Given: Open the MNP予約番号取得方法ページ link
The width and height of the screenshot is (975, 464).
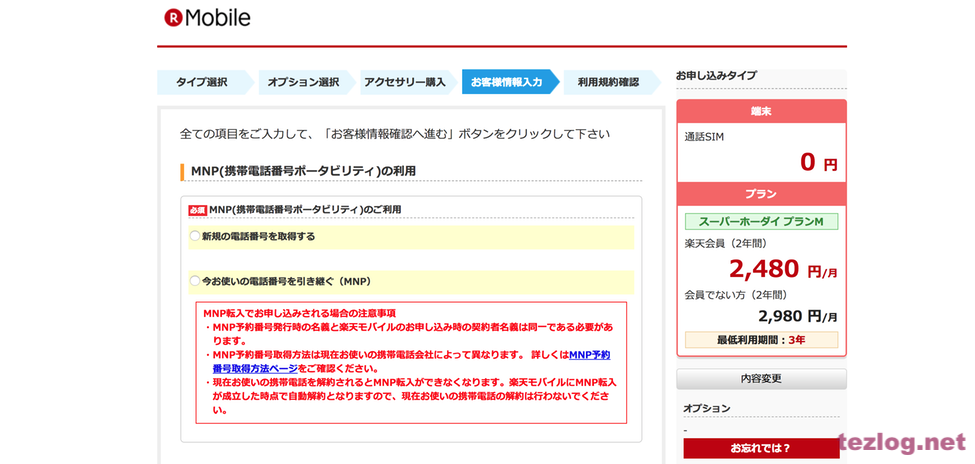Looking at the screenshot, I should pyautogui.click(x=411, y=361).
